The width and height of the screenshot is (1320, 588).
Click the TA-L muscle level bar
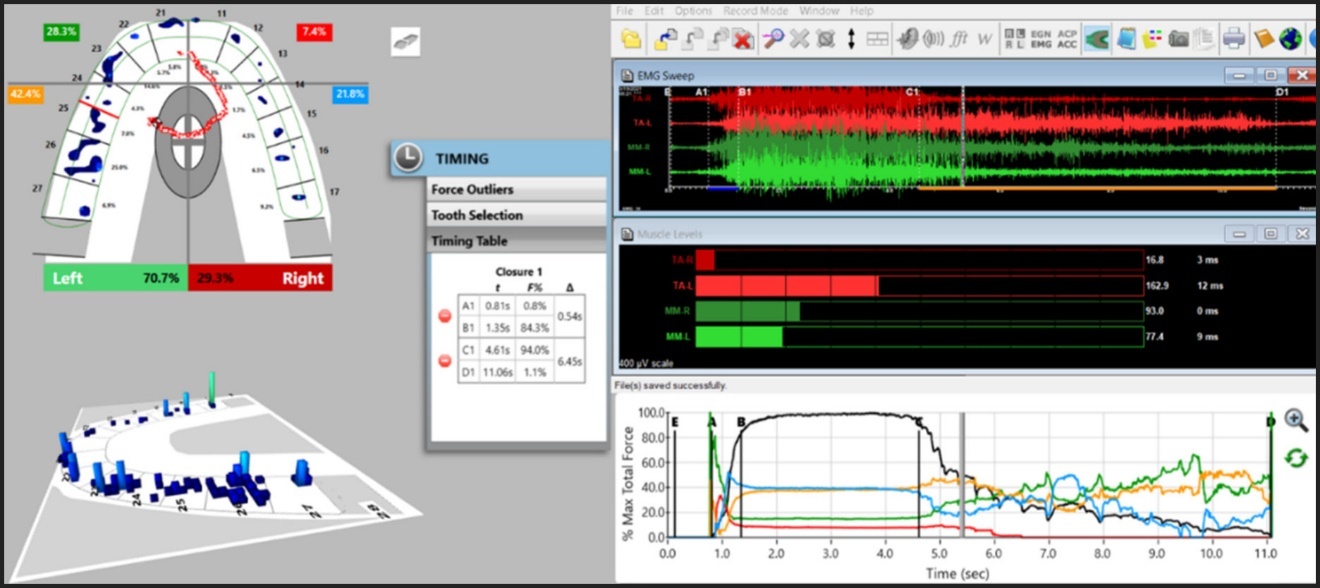click(x=918, y=286)
